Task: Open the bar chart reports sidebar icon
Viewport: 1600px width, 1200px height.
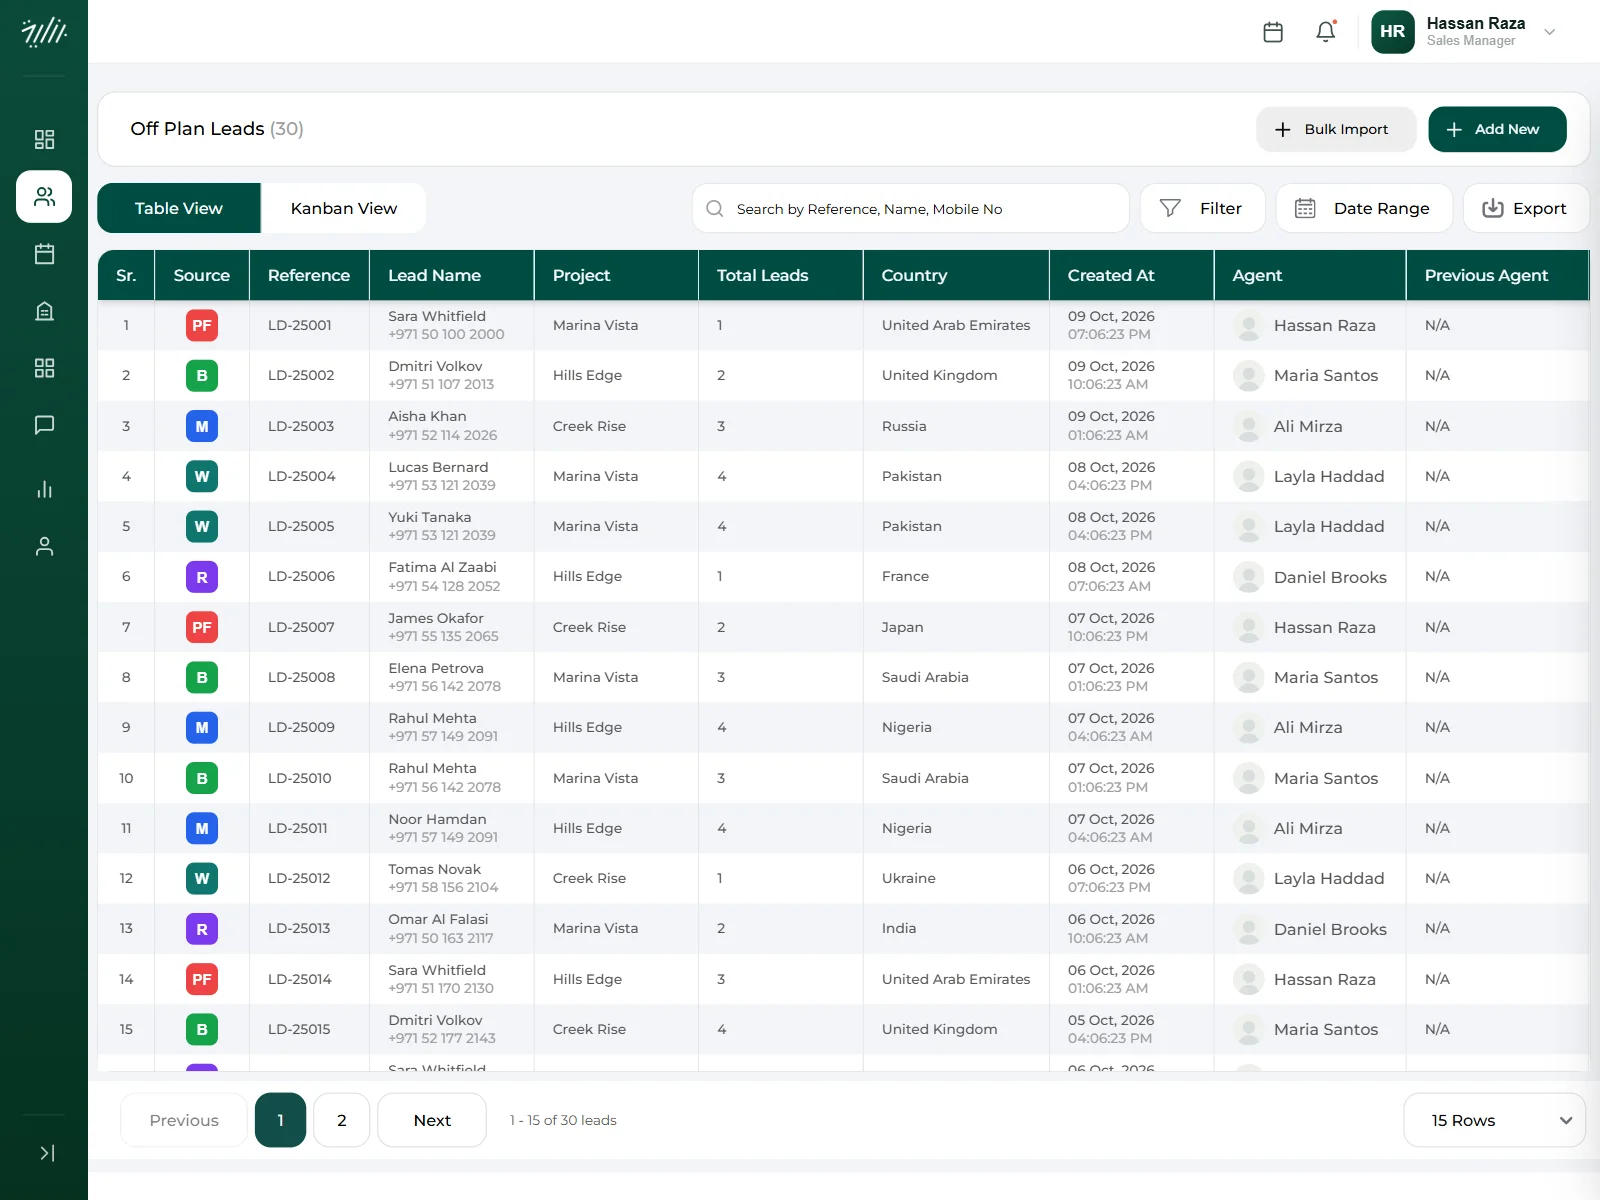Action: (x=44, y=489)
